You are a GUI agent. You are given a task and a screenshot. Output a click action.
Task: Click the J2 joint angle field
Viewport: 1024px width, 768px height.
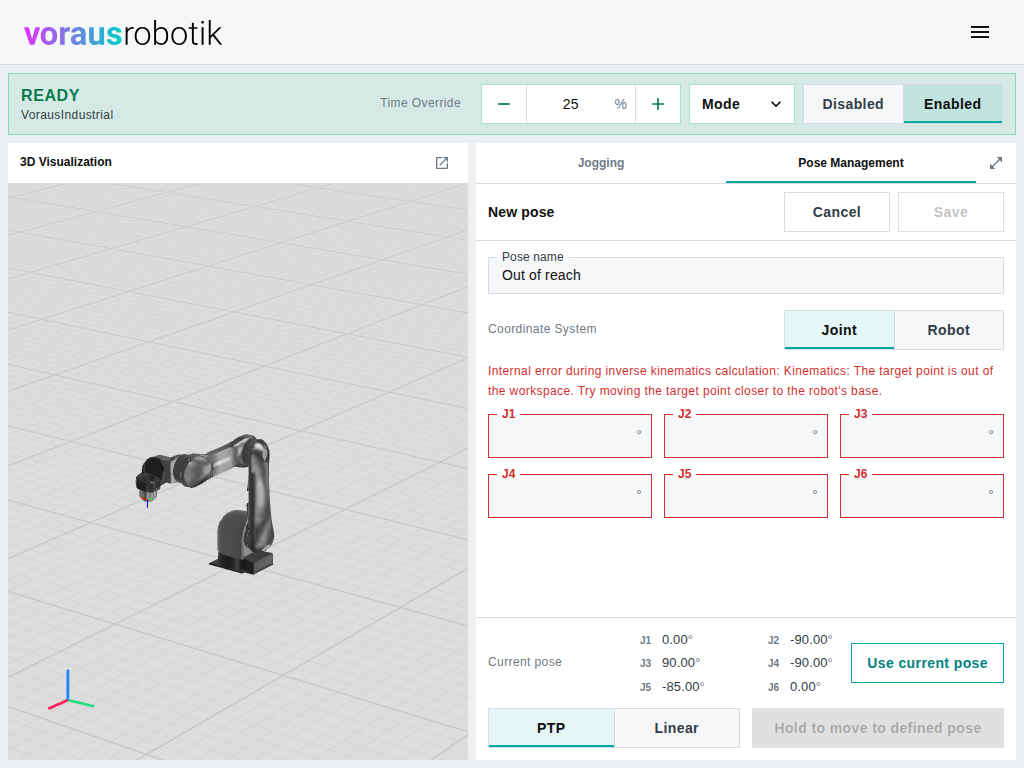coord(745,436)
